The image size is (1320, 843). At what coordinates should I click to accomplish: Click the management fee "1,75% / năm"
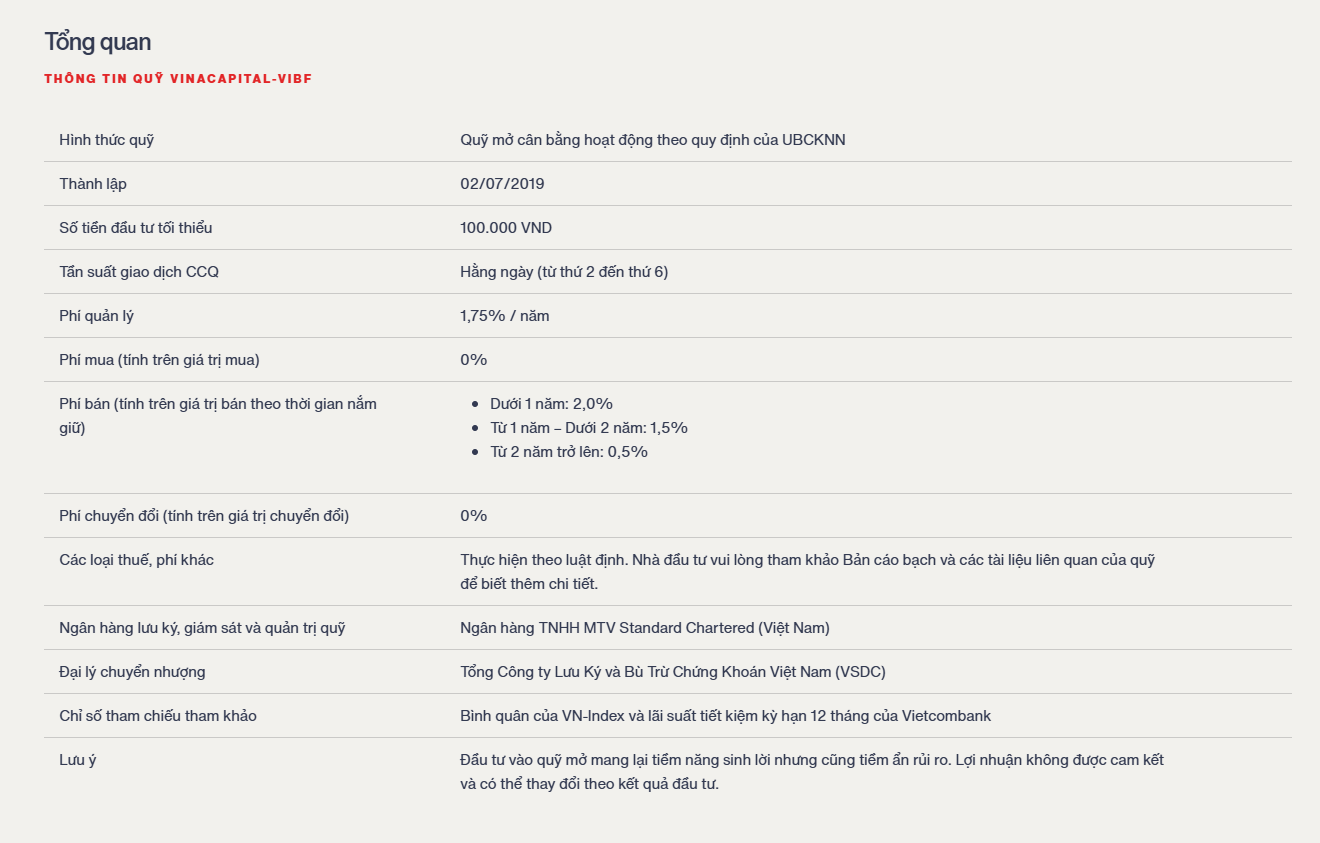pyautogui.click(x=505, y=316)
